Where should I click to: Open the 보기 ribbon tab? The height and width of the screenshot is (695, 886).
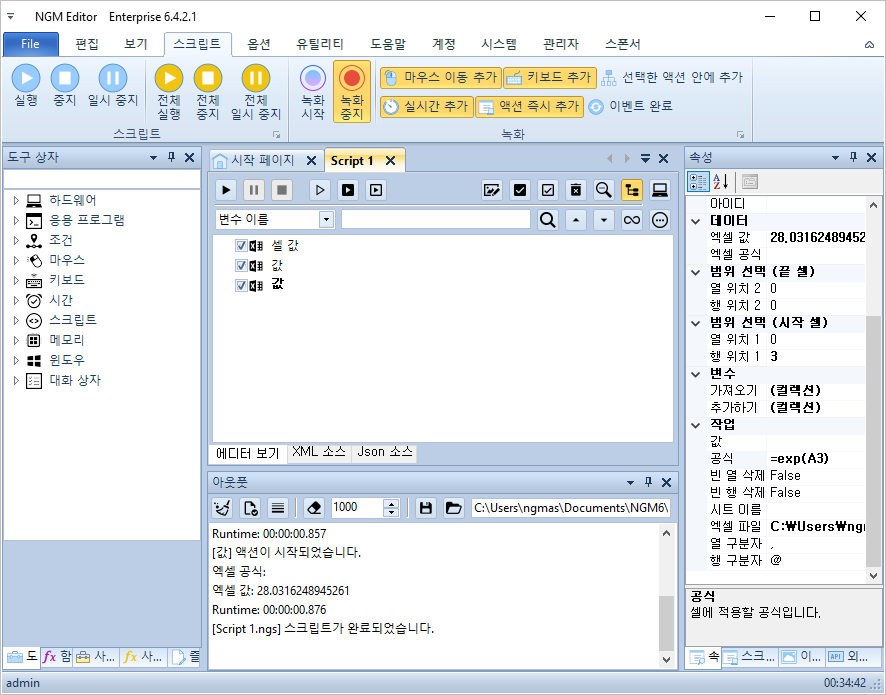(136, 44)
